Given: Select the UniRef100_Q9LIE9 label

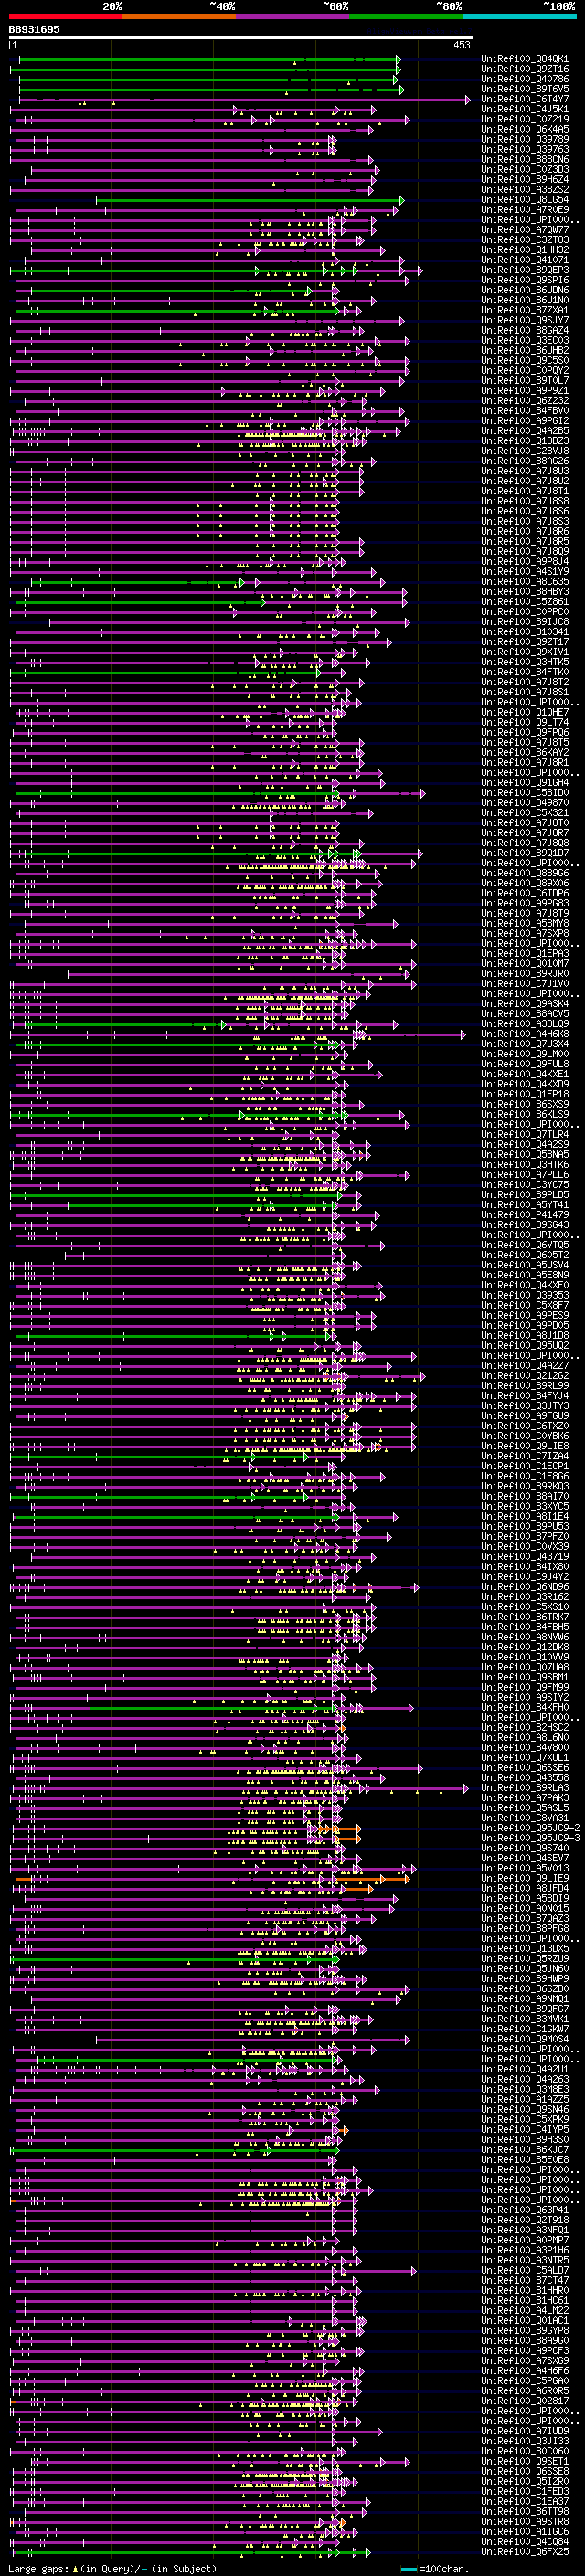Looking at the screenshot, I should (x=525, y=1878).
